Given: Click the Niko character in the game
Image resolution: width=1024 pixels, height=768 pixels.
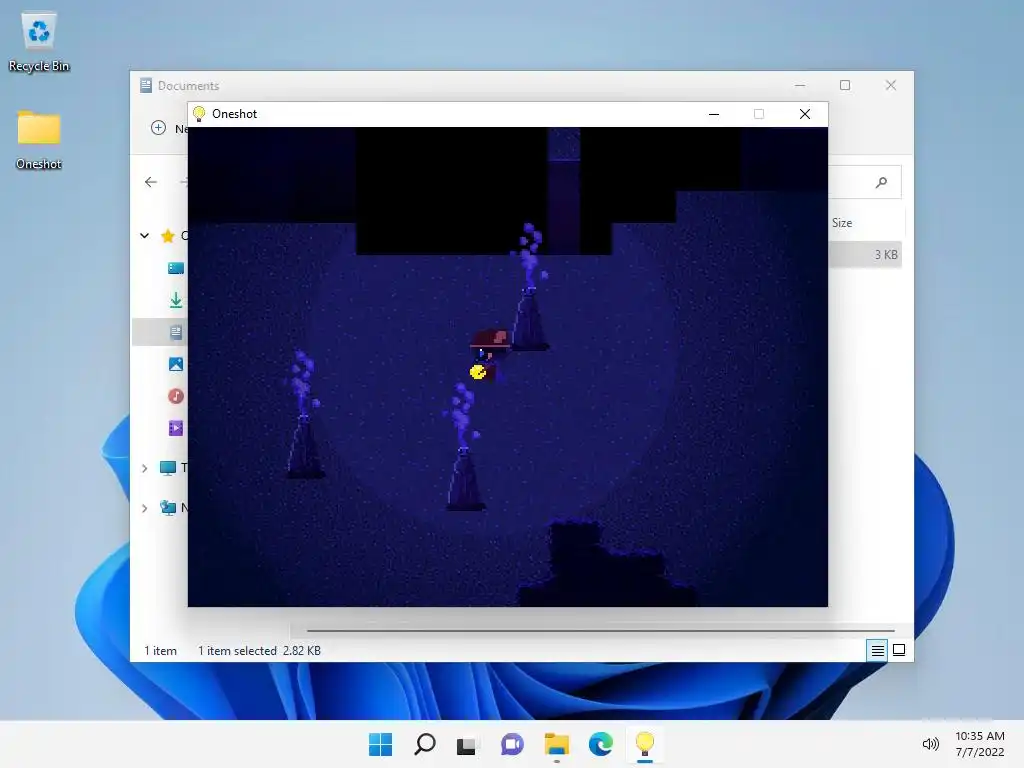Looking at the screenshot, I should [488, 356].
